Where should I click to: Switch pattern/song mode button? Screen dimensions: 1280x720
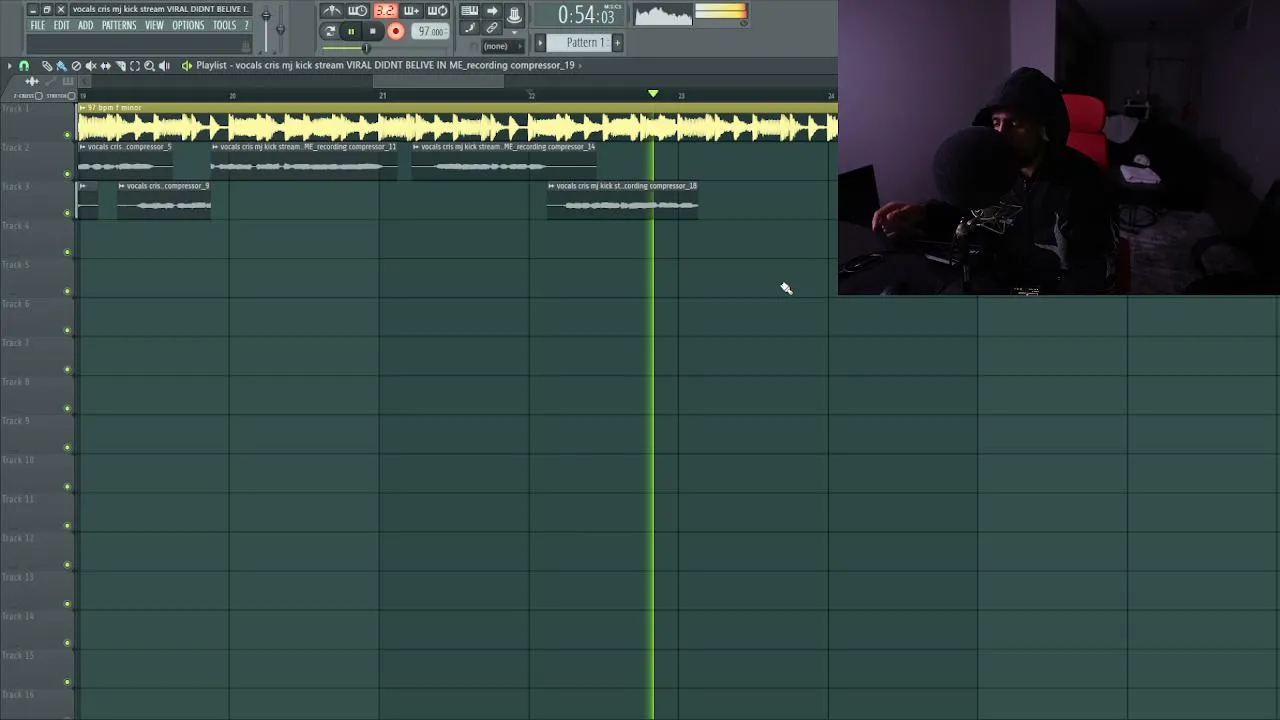pos(330,31)
